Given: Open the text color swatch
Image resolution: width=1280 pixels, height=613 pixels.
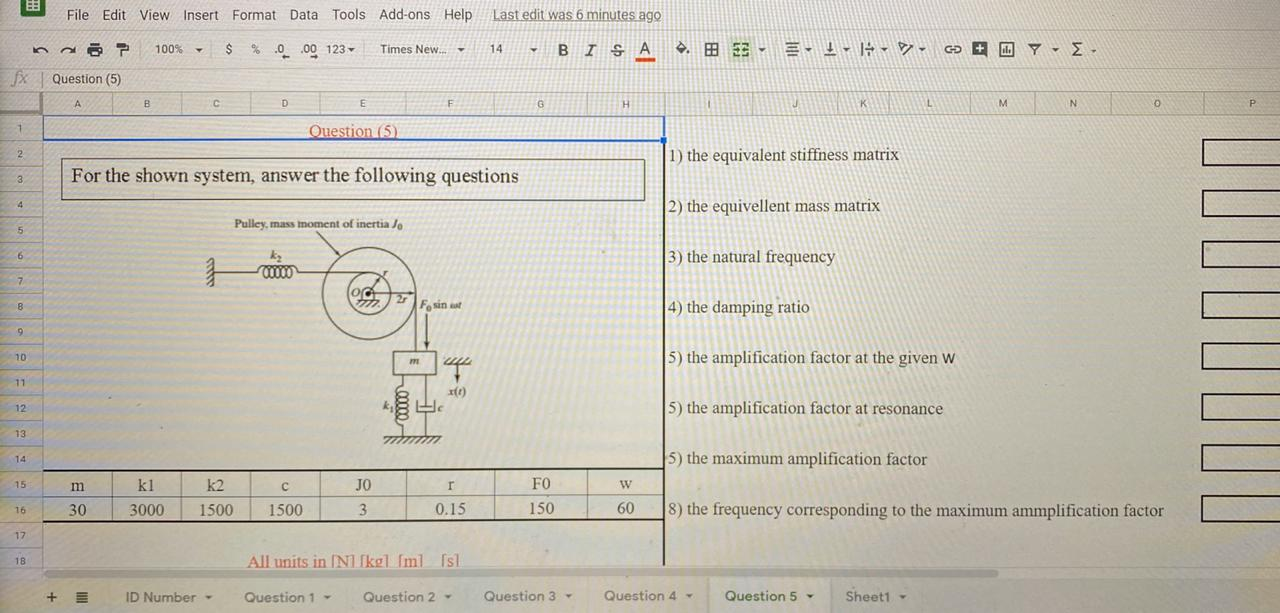Looking at the screenshot, I should click(x=644, y=49).
